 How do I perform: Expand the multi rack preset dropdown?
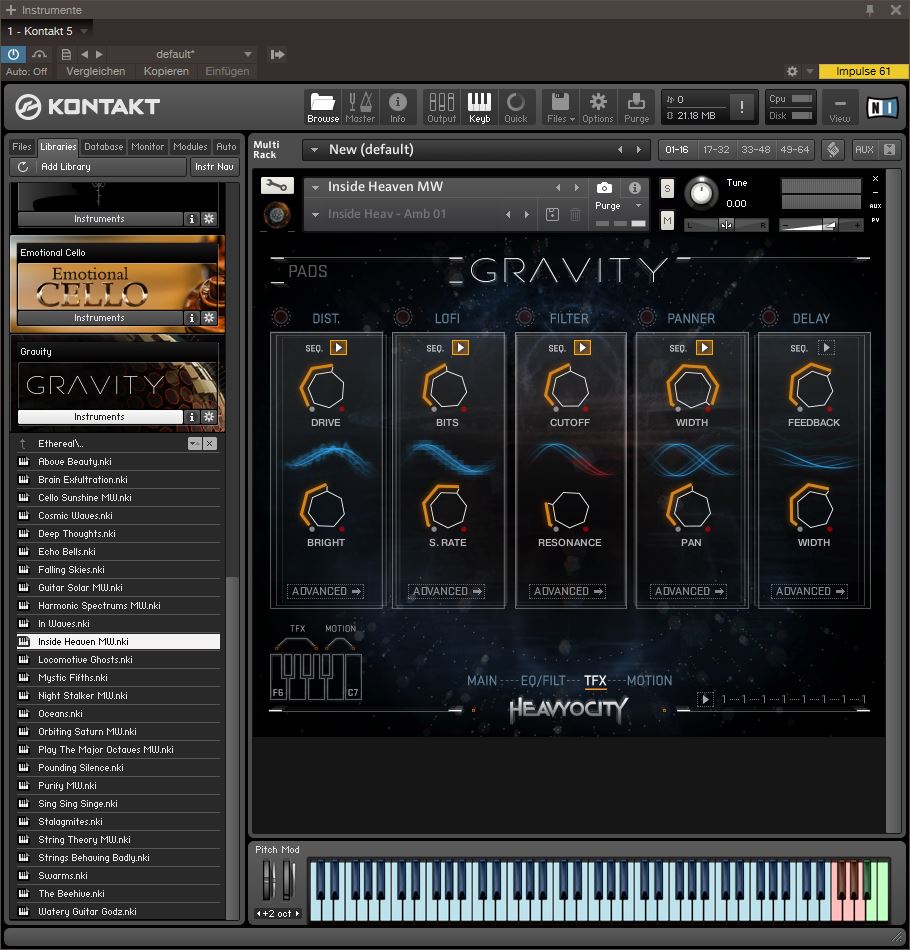point(314,150)
